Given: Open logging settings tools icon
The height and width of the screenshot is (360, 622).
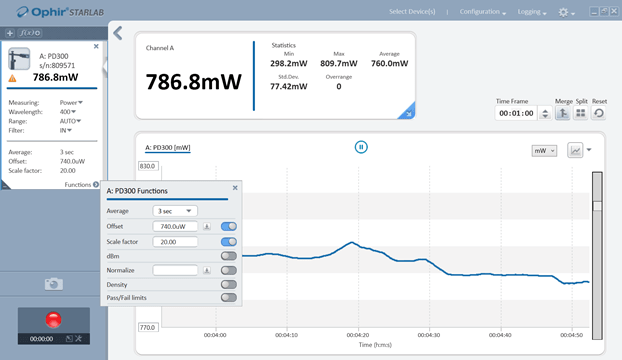Looking at the screenshot, I should [x=79, y=339].
